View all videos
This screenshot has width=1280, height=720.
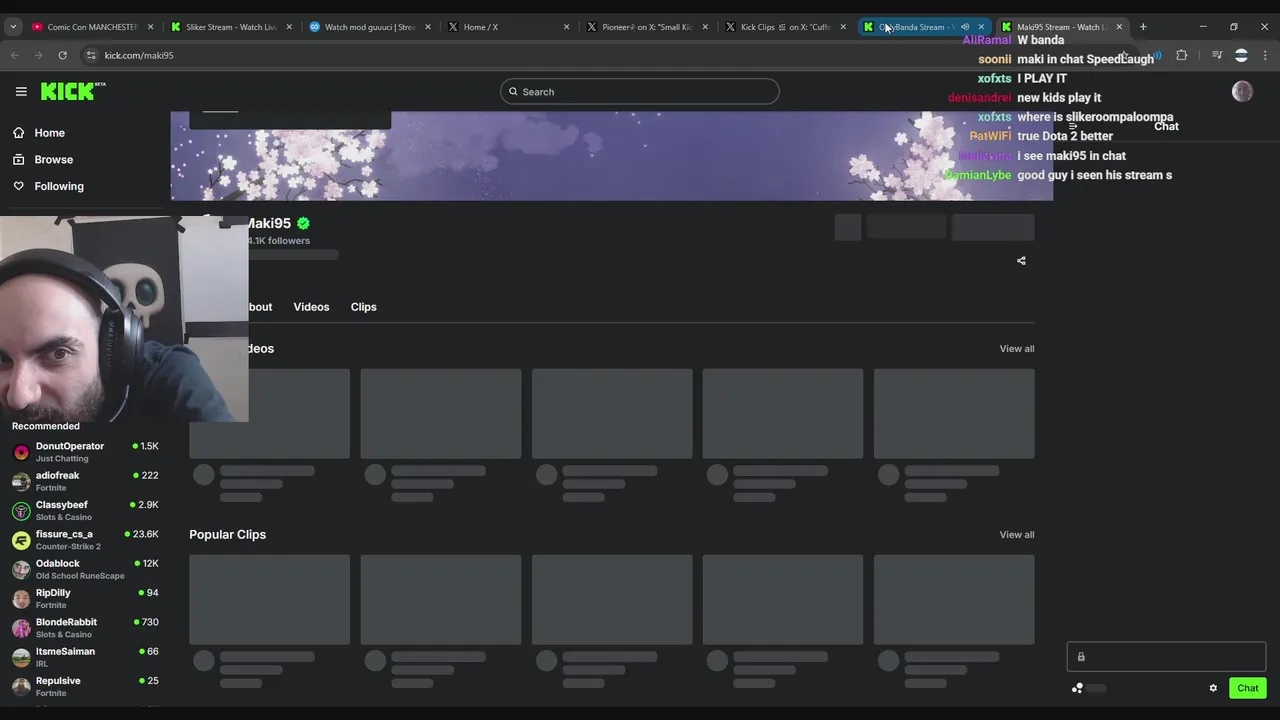pos(1017,349)
